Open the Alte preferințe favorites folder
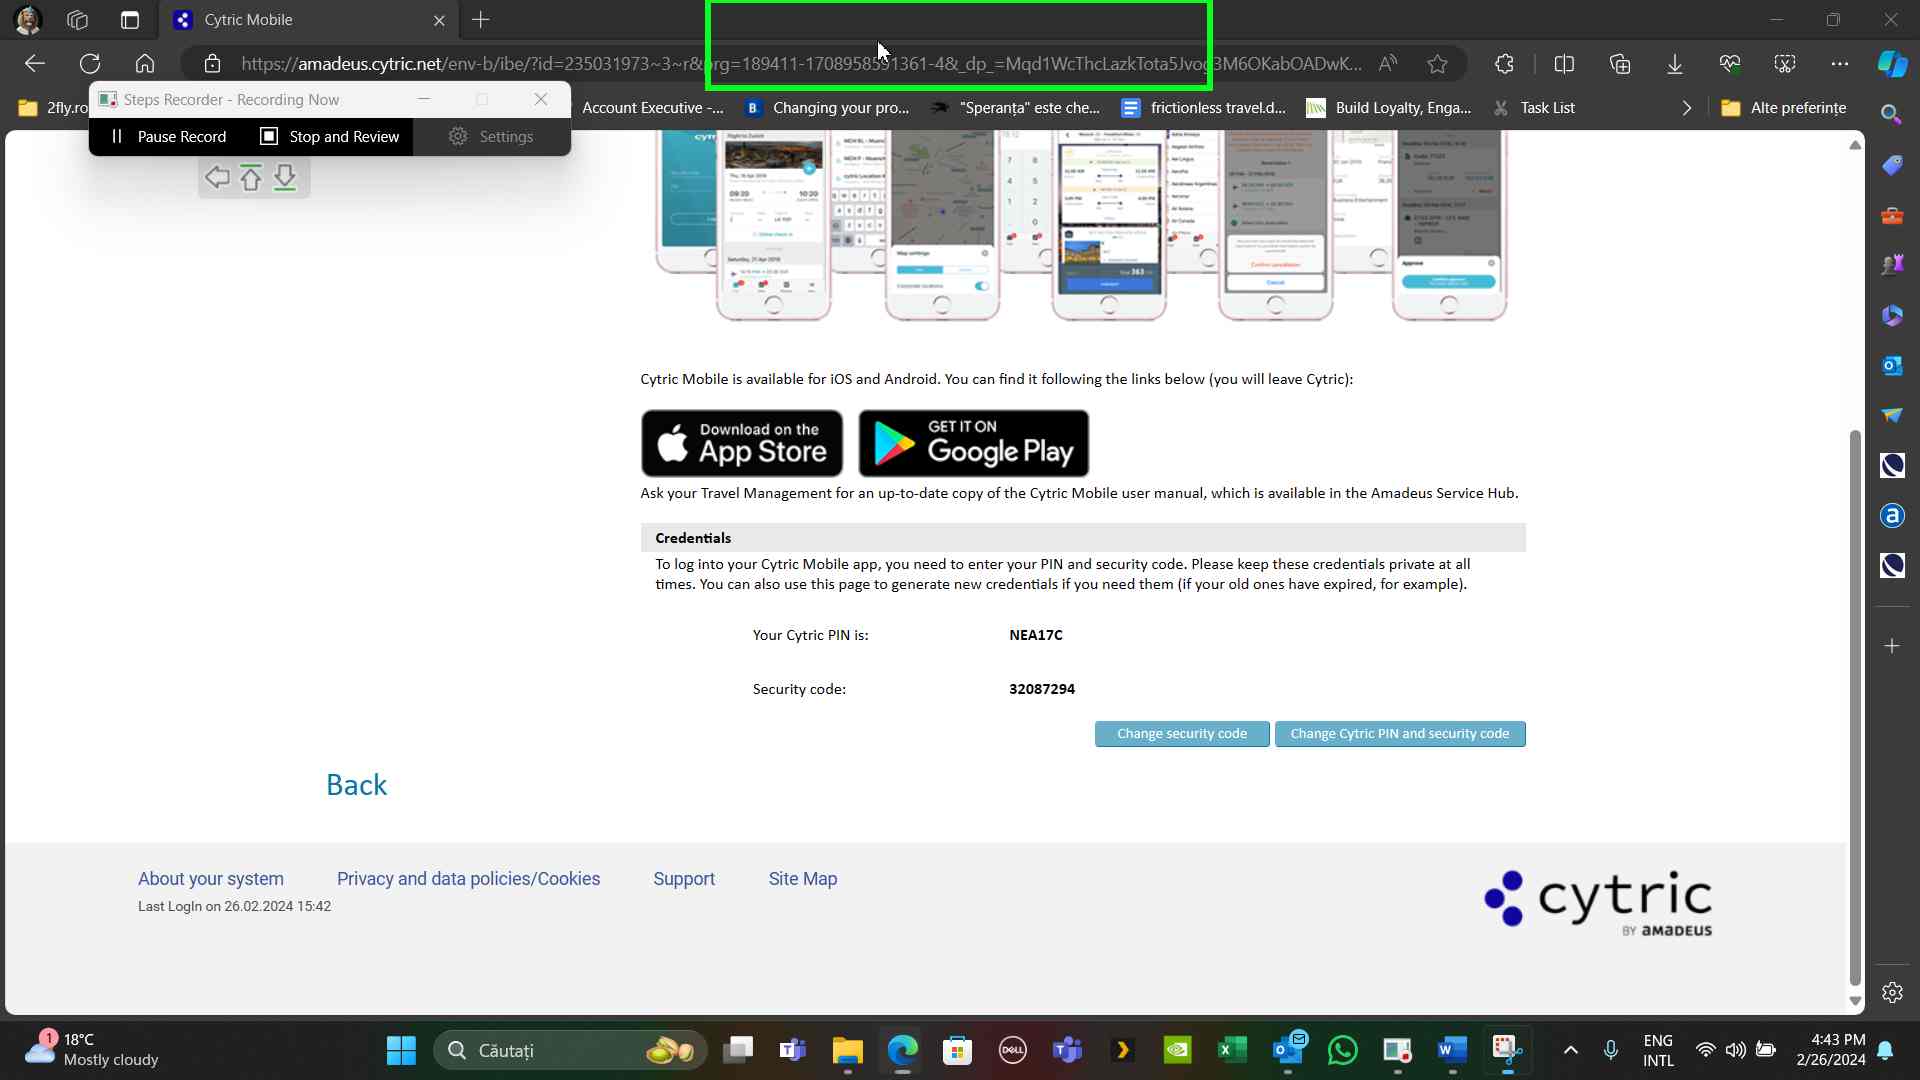1920x1080 pixels. [1784, 108]
